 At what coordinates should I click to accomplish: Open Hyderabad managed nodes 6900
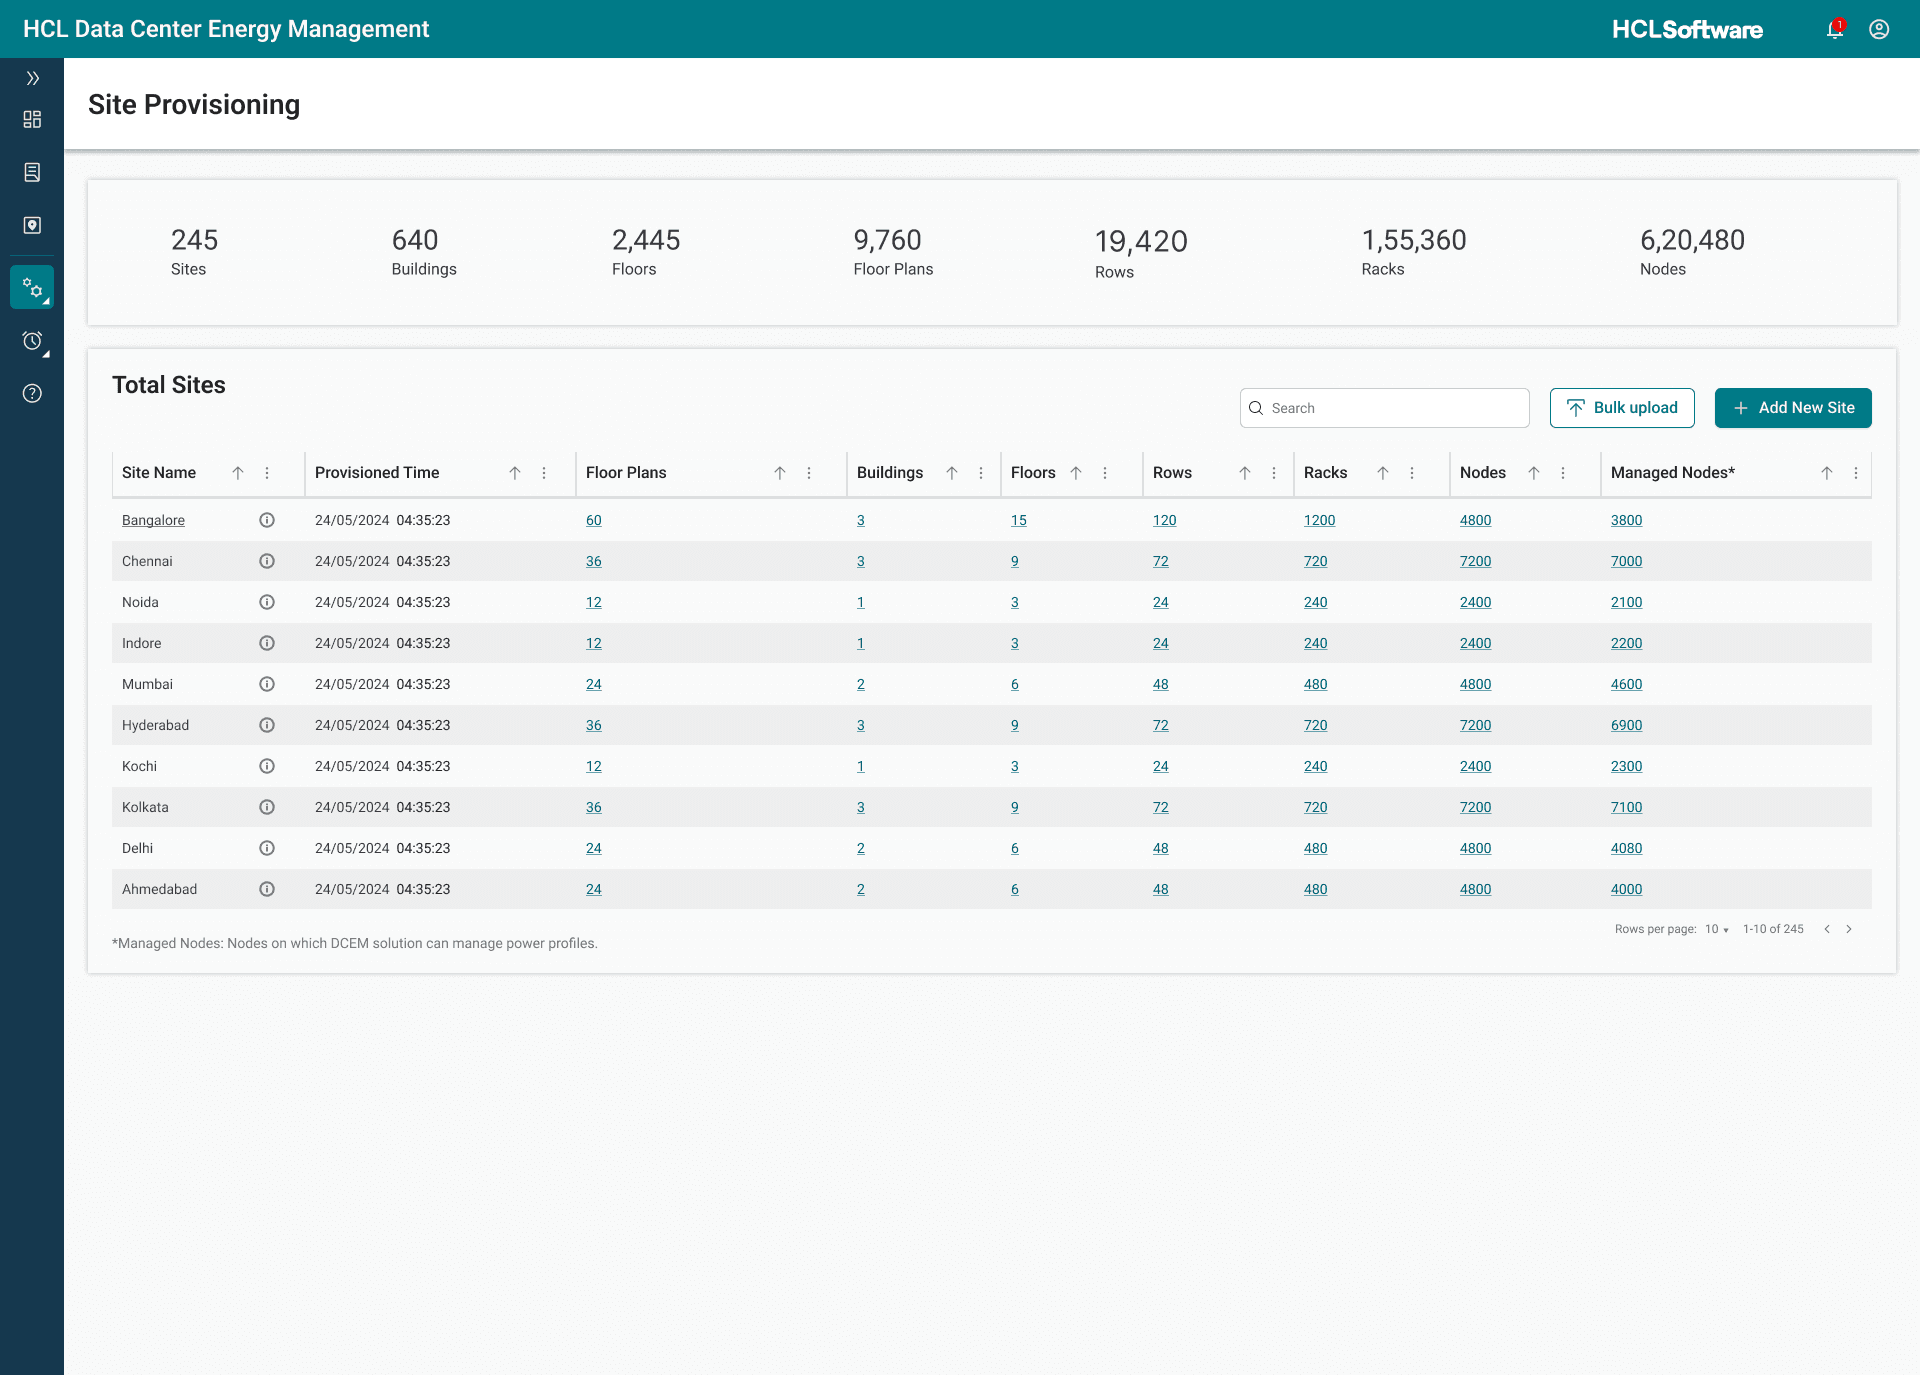pyautogui.click(x=1627, y=725)
